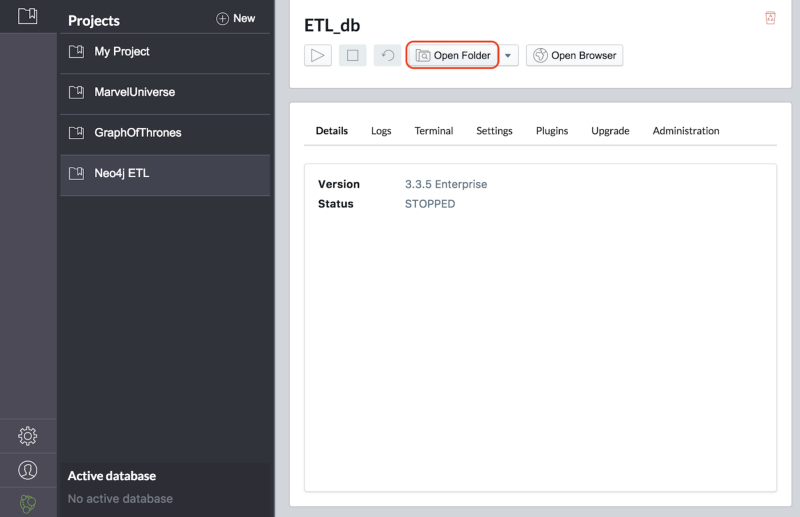Open the user account icon
This screenshot has width=800, height=517.
[x=28, y=470]
